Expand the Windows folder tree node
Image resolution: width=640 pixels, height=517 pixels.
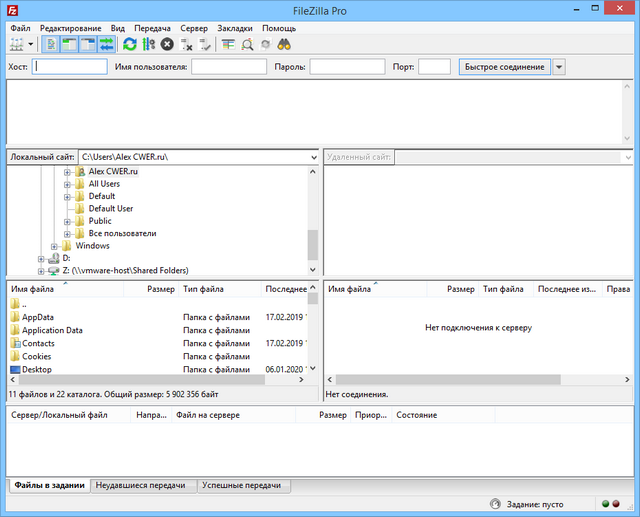55,246
